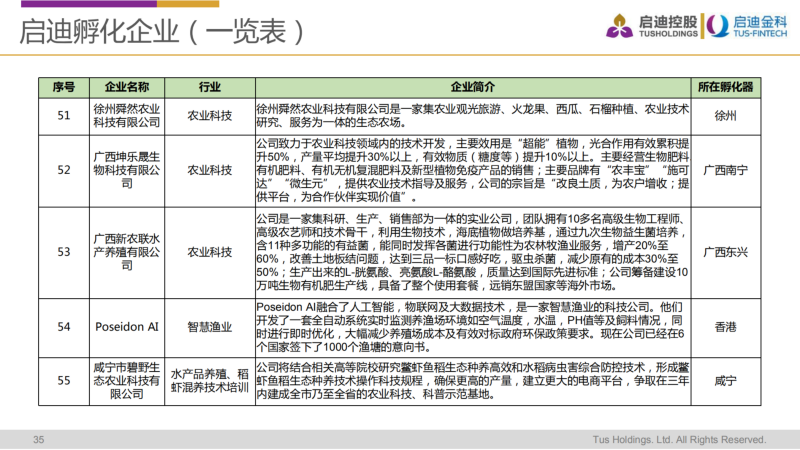This screenshot has height=450, width=800.
Task: Click company name 广西新农联水产养殖有限公司
Action: [x=127, y=252]
